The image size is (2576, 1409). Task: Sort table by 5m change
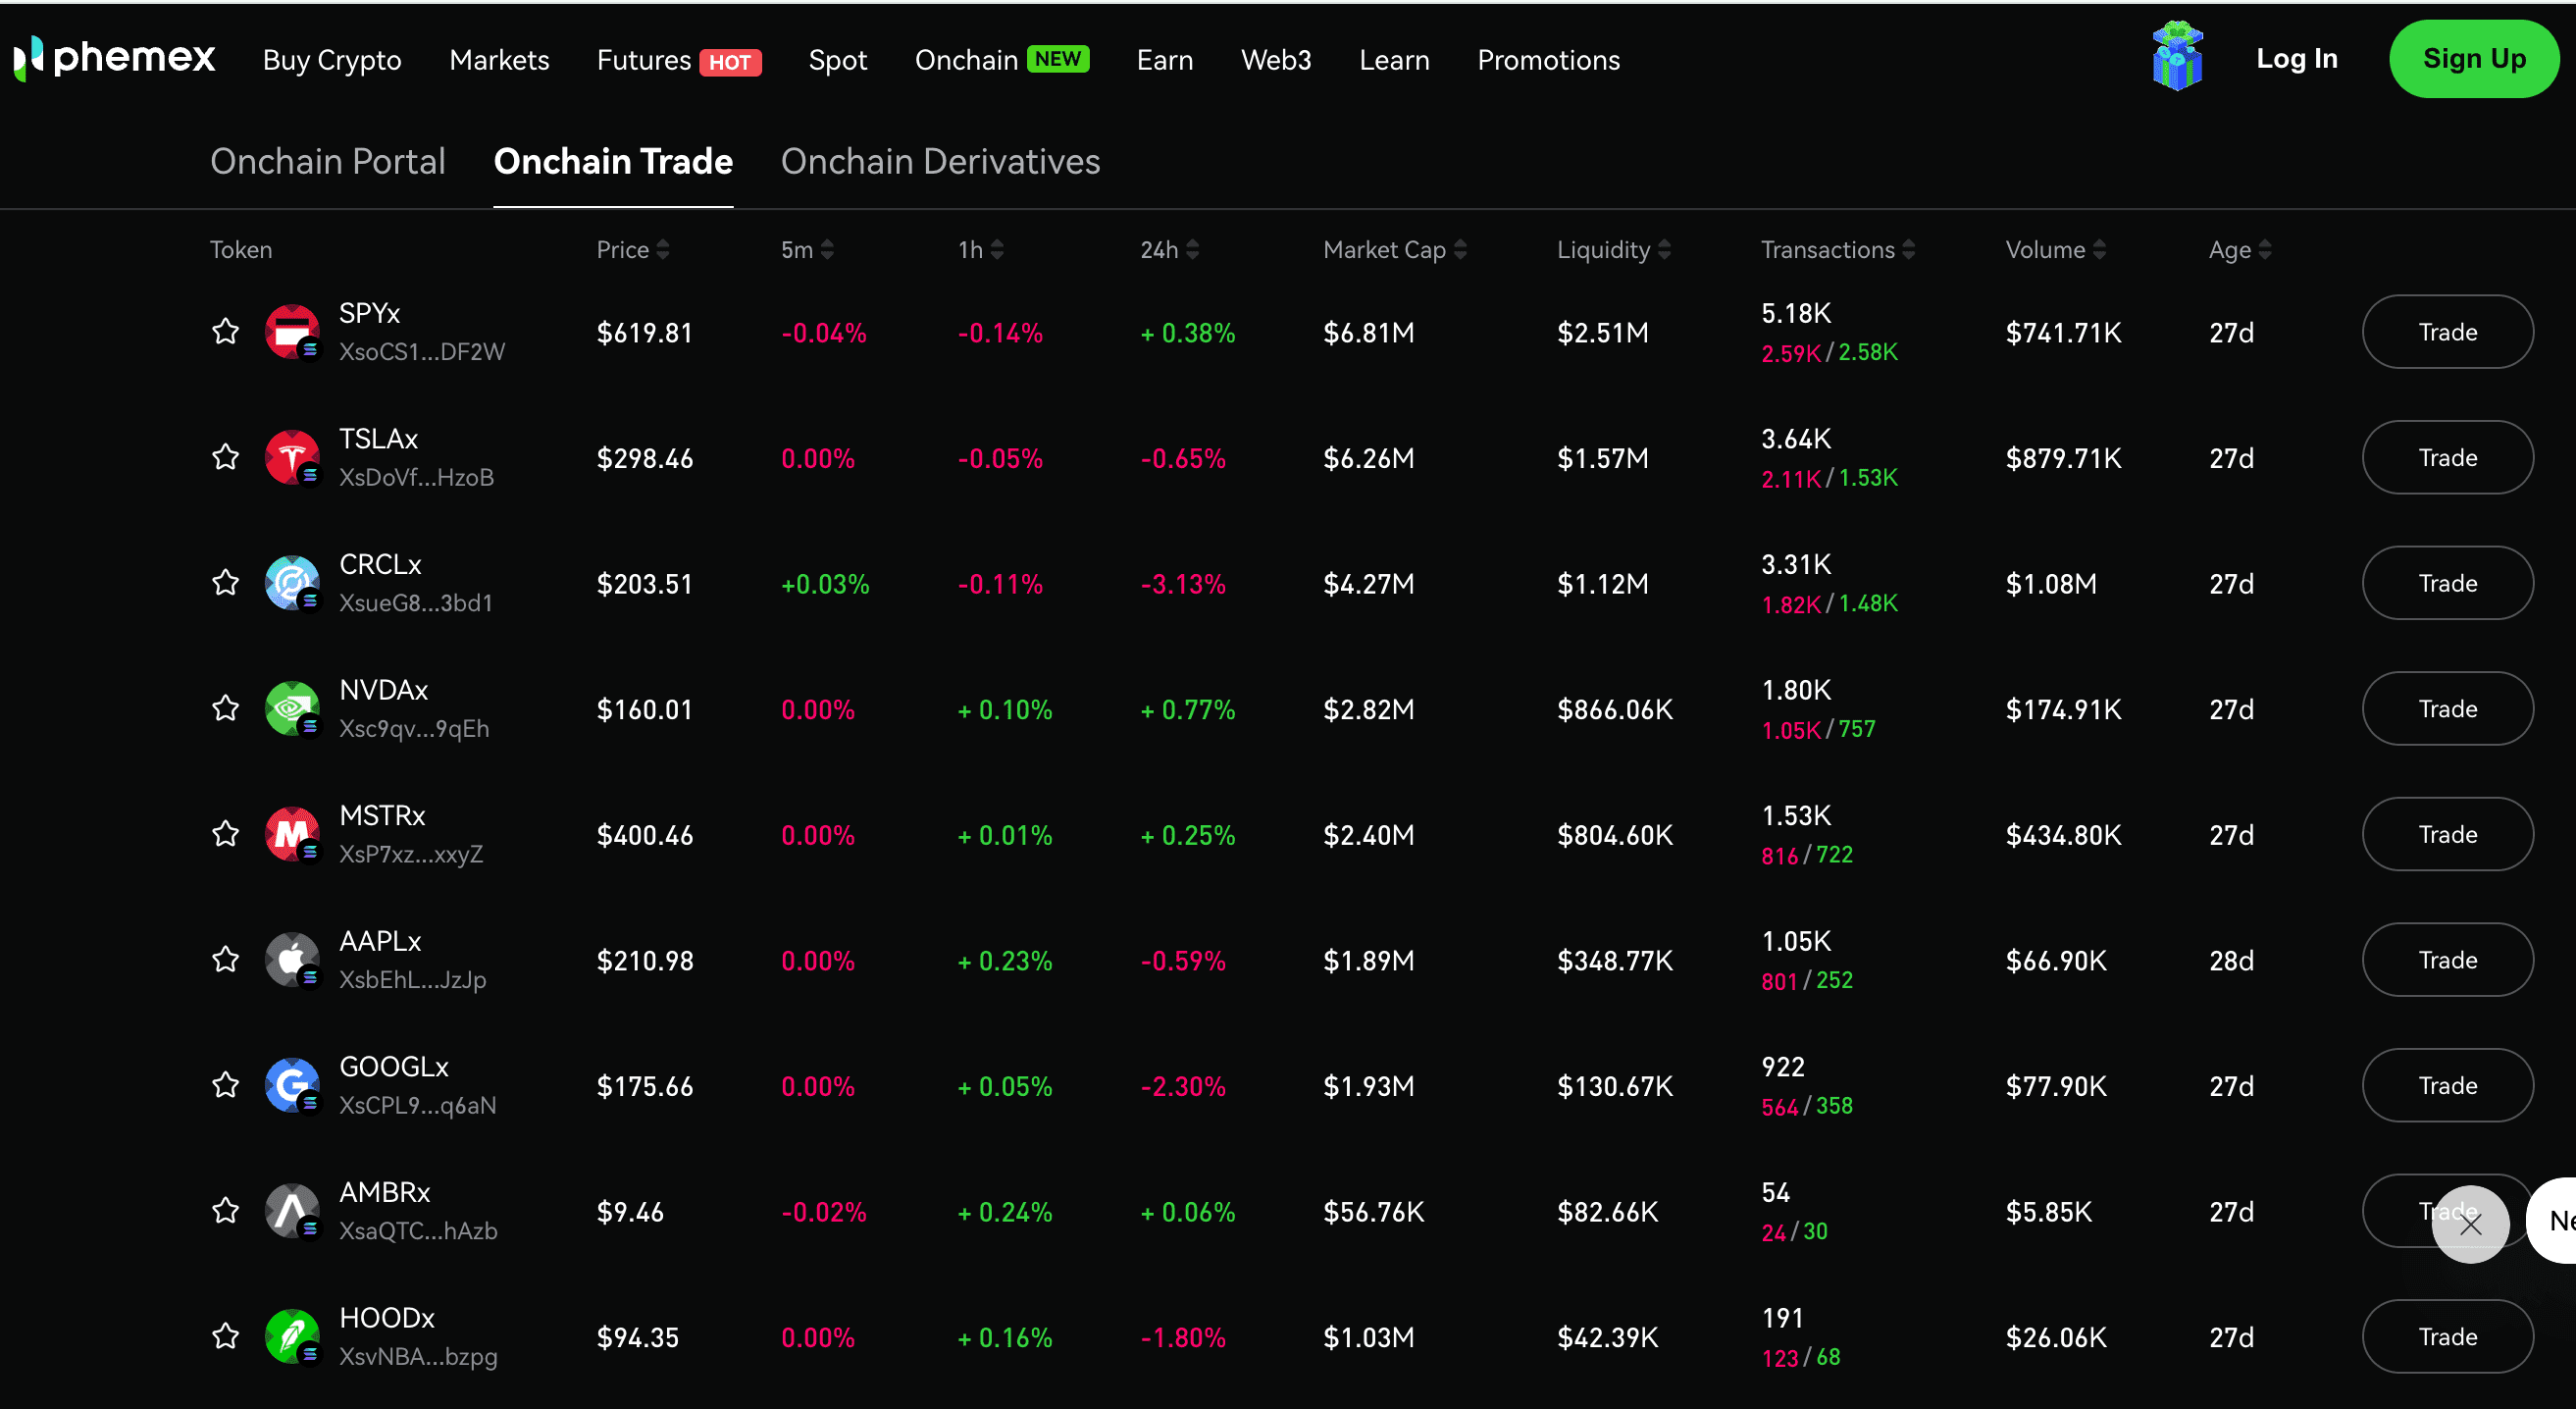click(x=807, y=250)
